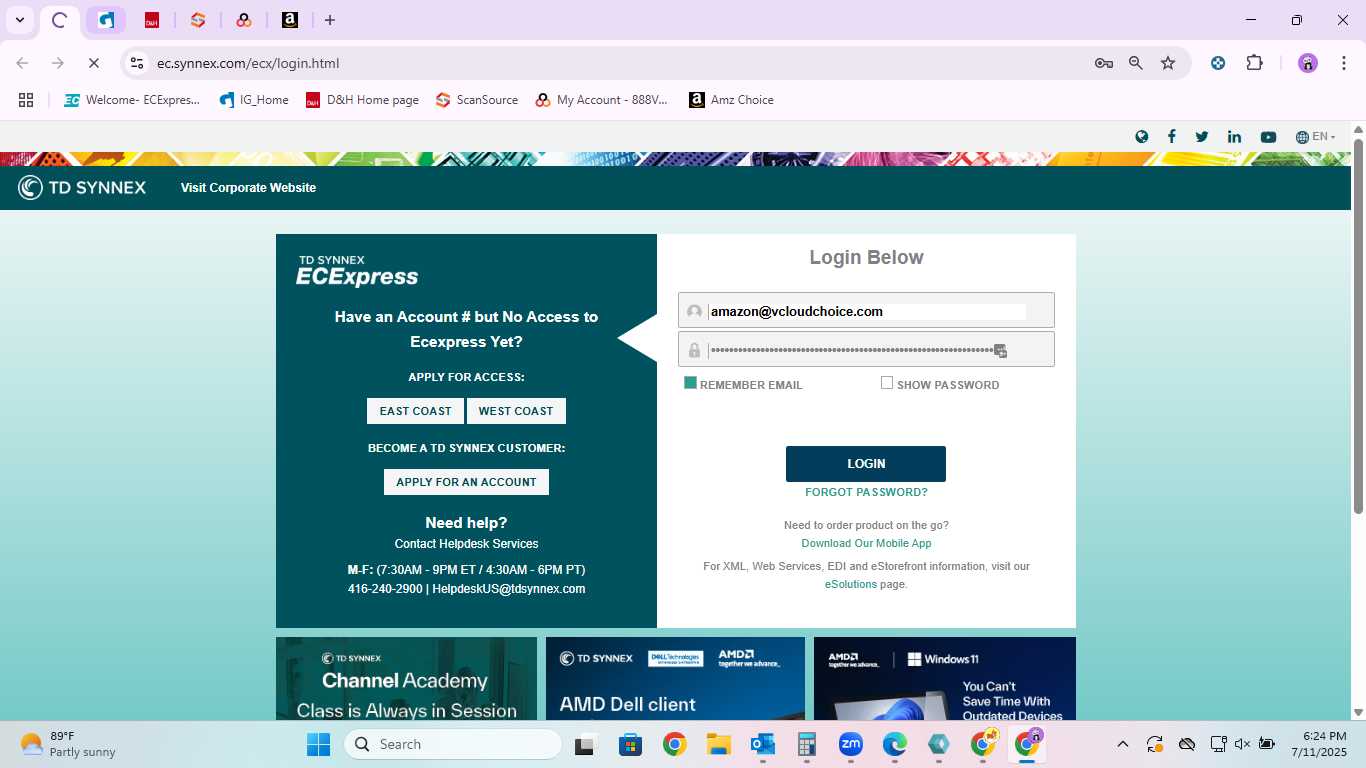
Task: Switch to the ScanSource browser tab
Action: click(198, 20)
